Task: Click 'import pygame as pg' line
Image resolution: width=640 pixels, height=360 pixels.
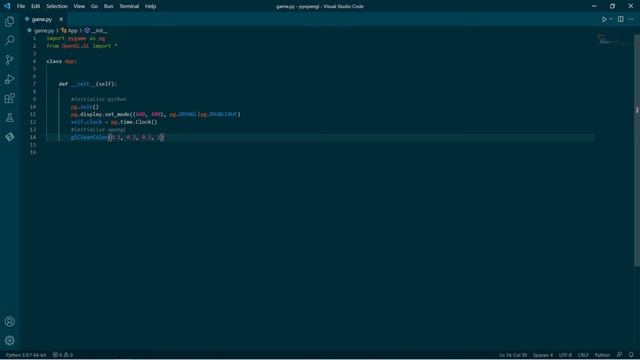Action: 76,38
